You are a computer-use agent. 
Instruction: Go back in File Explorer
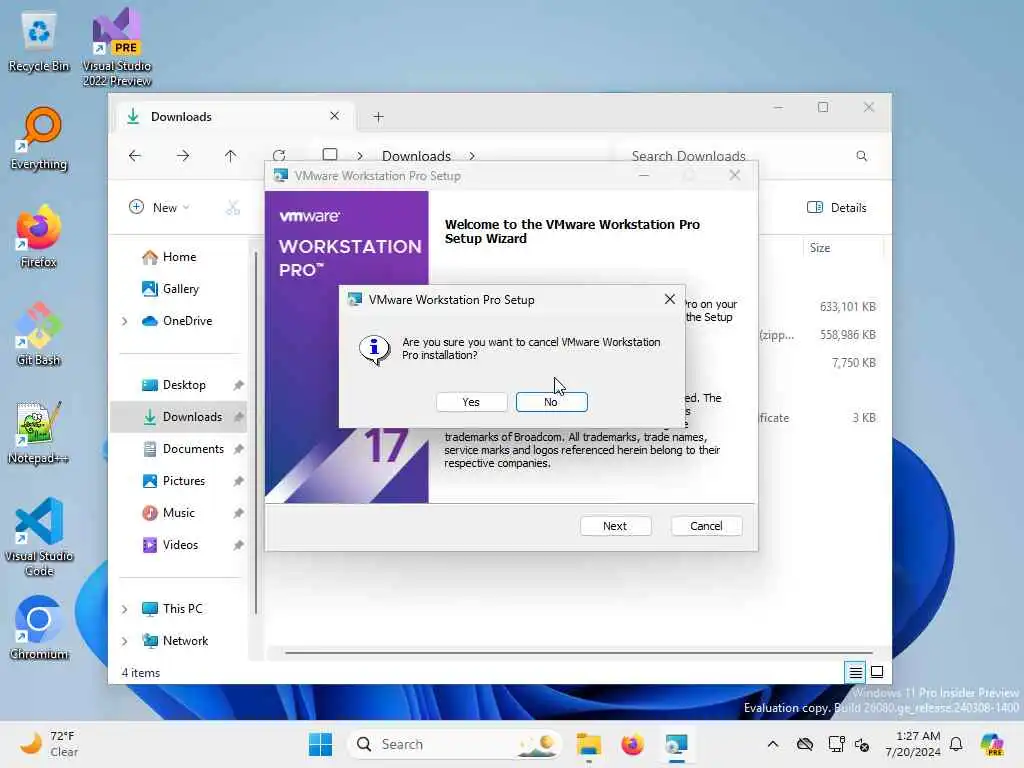click(135, 155)
